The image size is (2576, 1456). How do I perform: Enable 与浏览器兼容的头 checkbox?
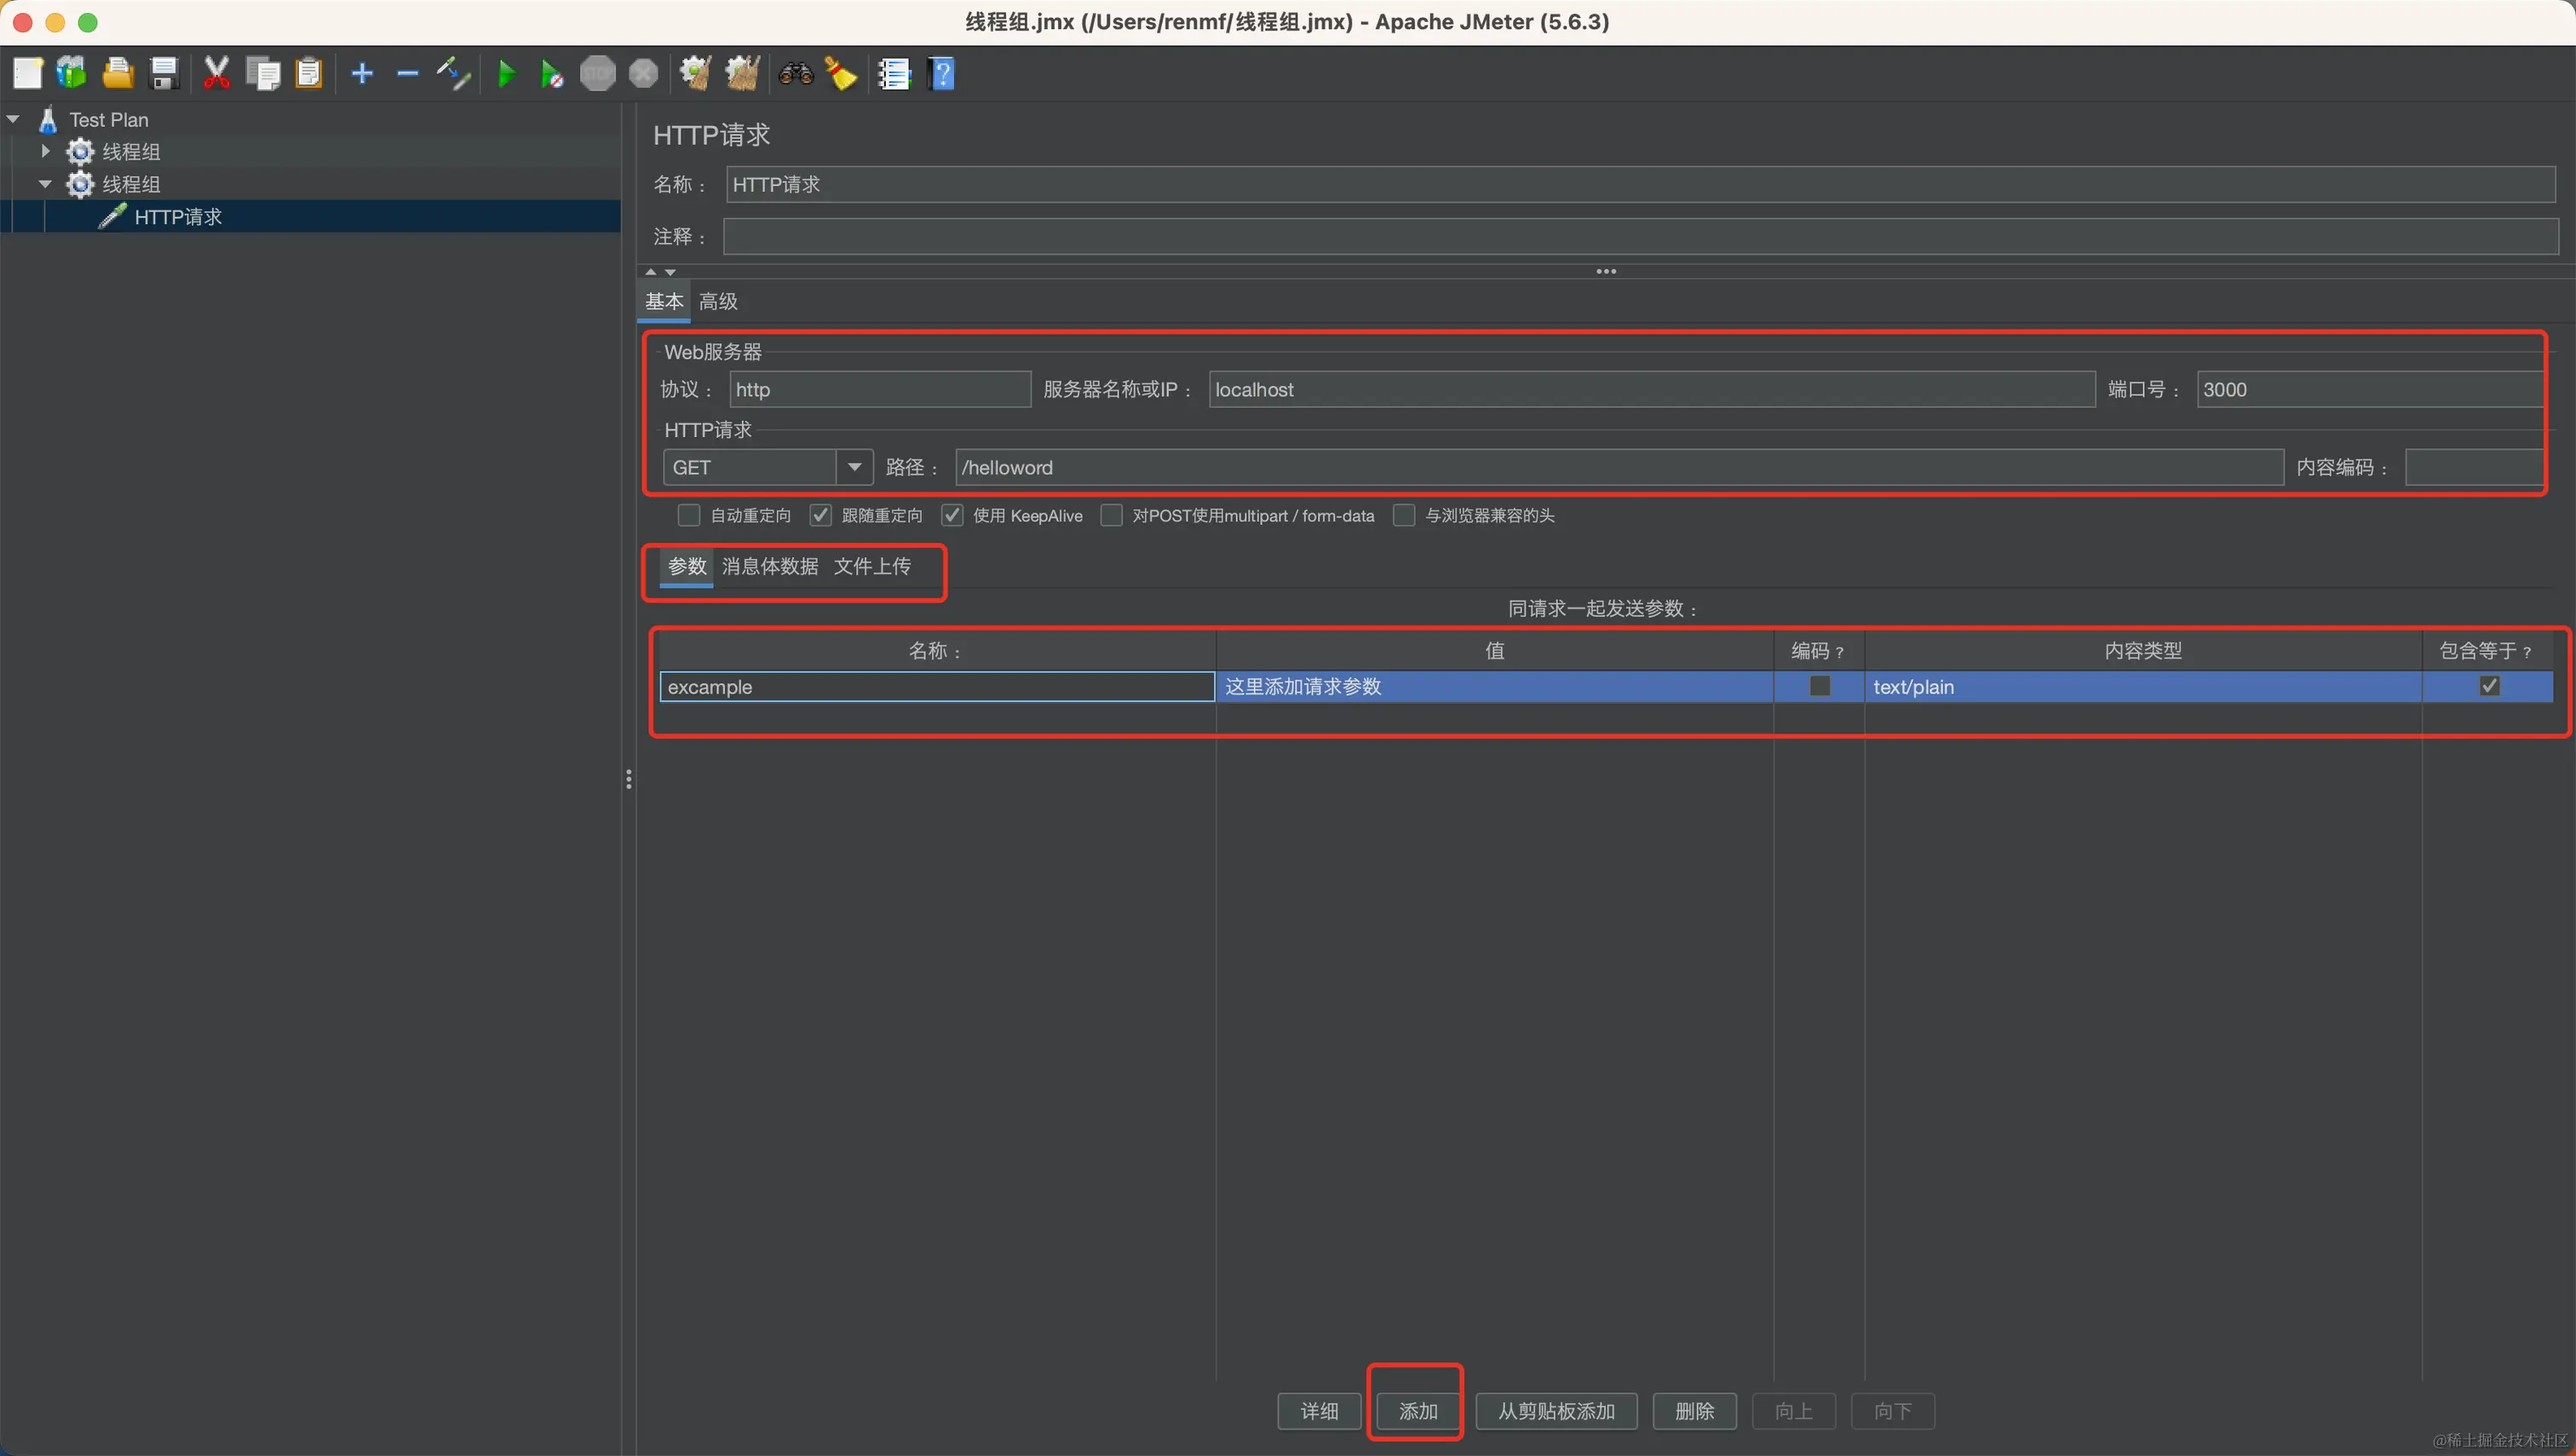coord(1404,515)
